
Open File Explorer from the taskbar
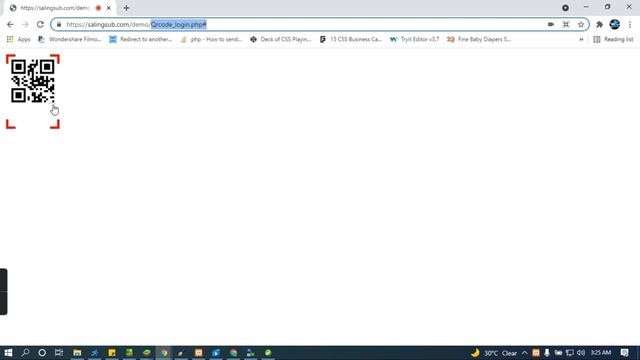click(77, 353)
